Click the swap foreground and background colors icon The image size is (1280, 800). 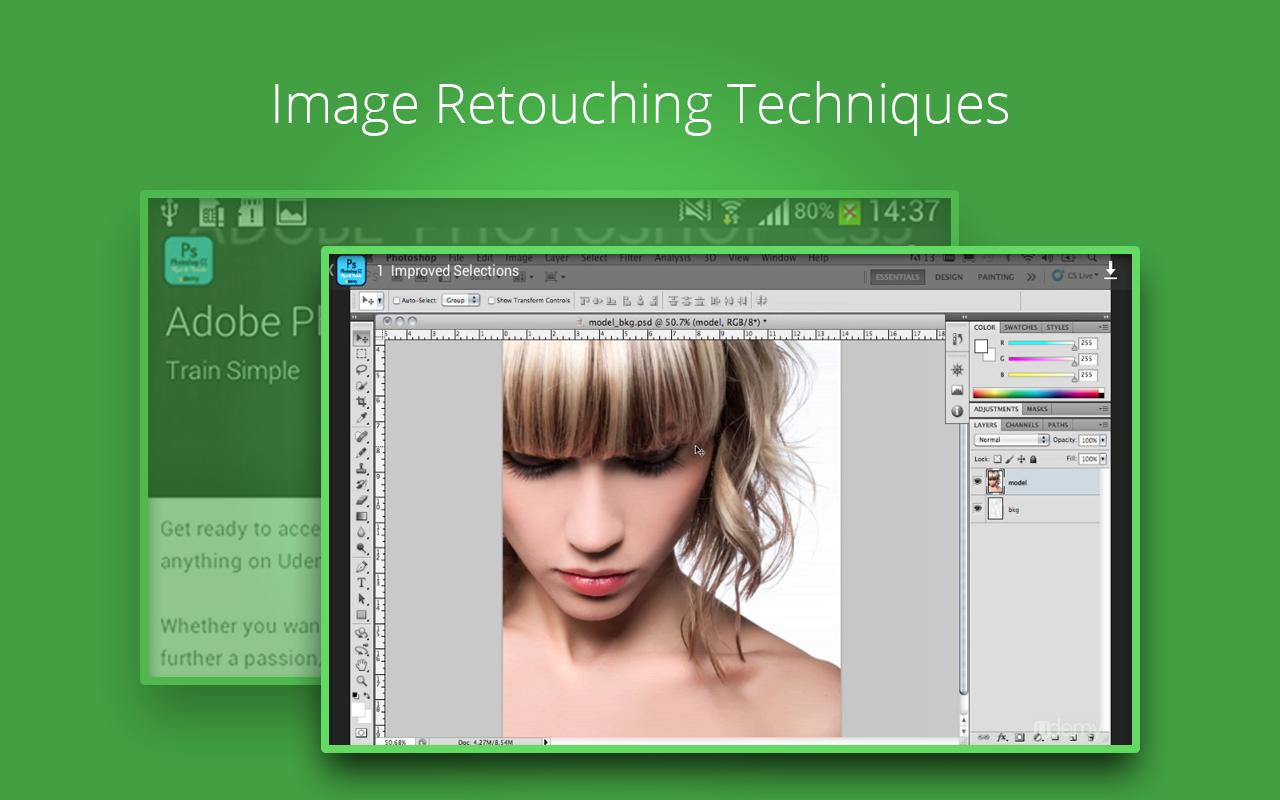pos(367,696)
